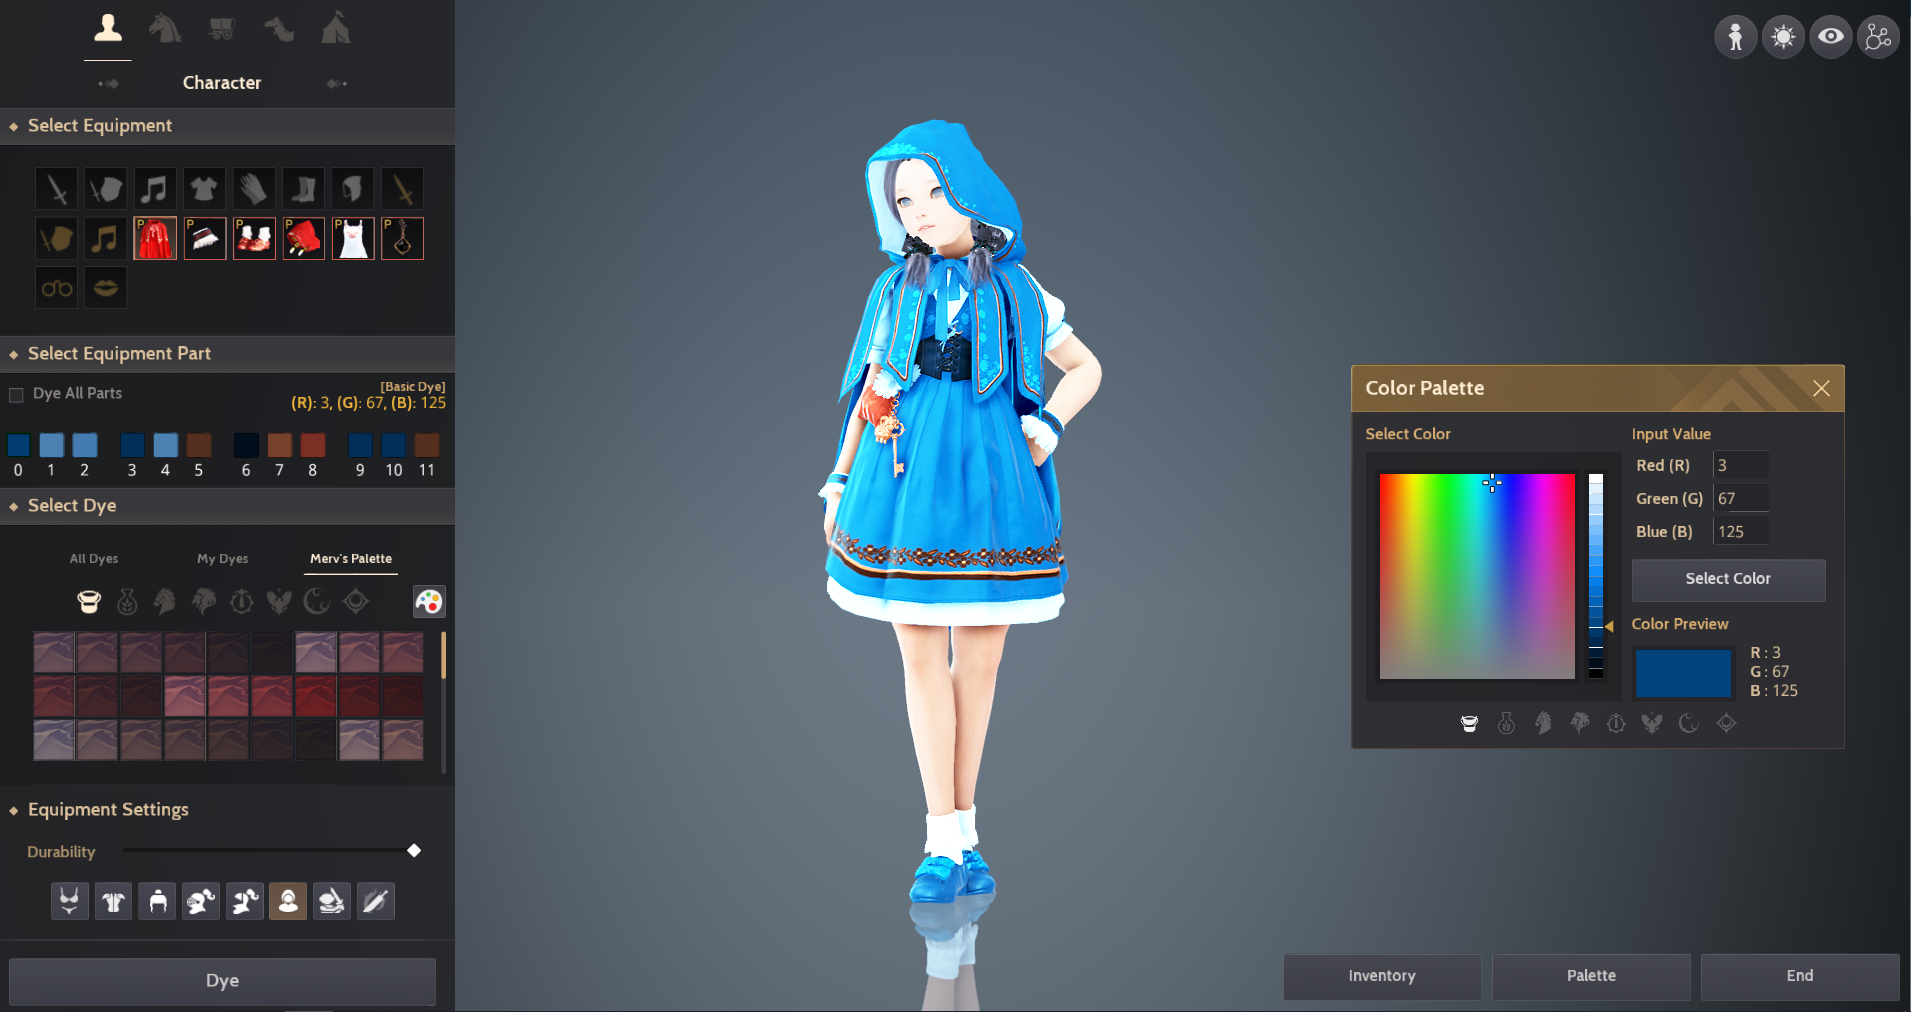The image size is (1911, 1012).
Task: Open the Inventory button
Action: [1382, 976]
